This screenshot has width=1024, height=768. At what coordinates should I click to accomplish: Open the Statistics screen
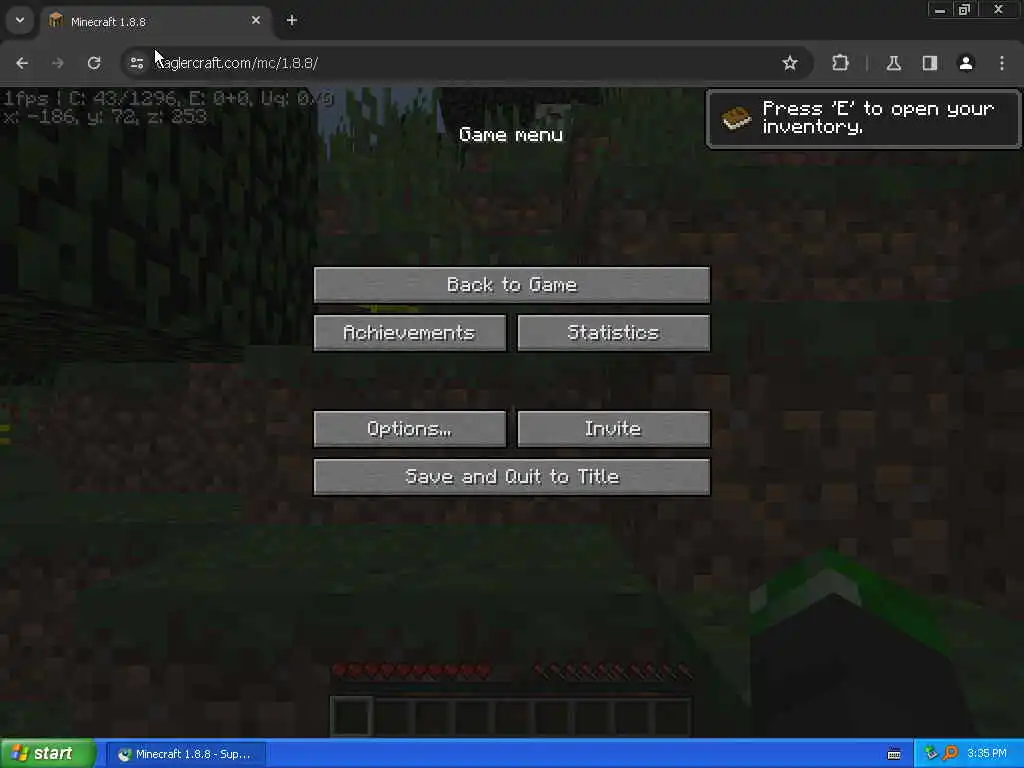click(x=613, y=333)
